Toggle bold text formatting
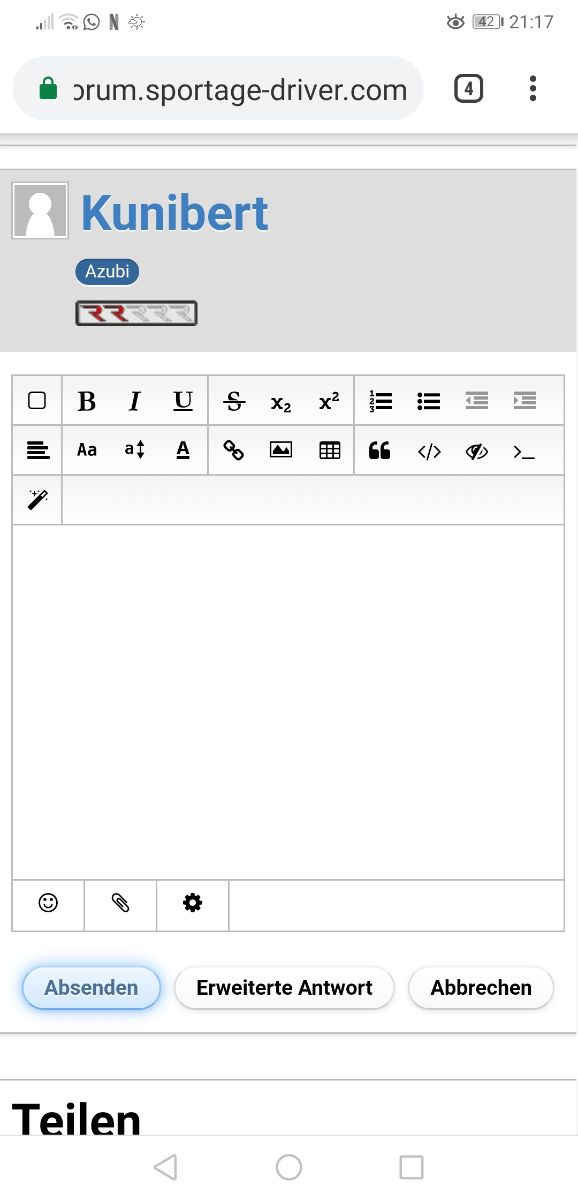Viewport: 578px width, 1200px height. pyautogui.click(x=87, y=401)
